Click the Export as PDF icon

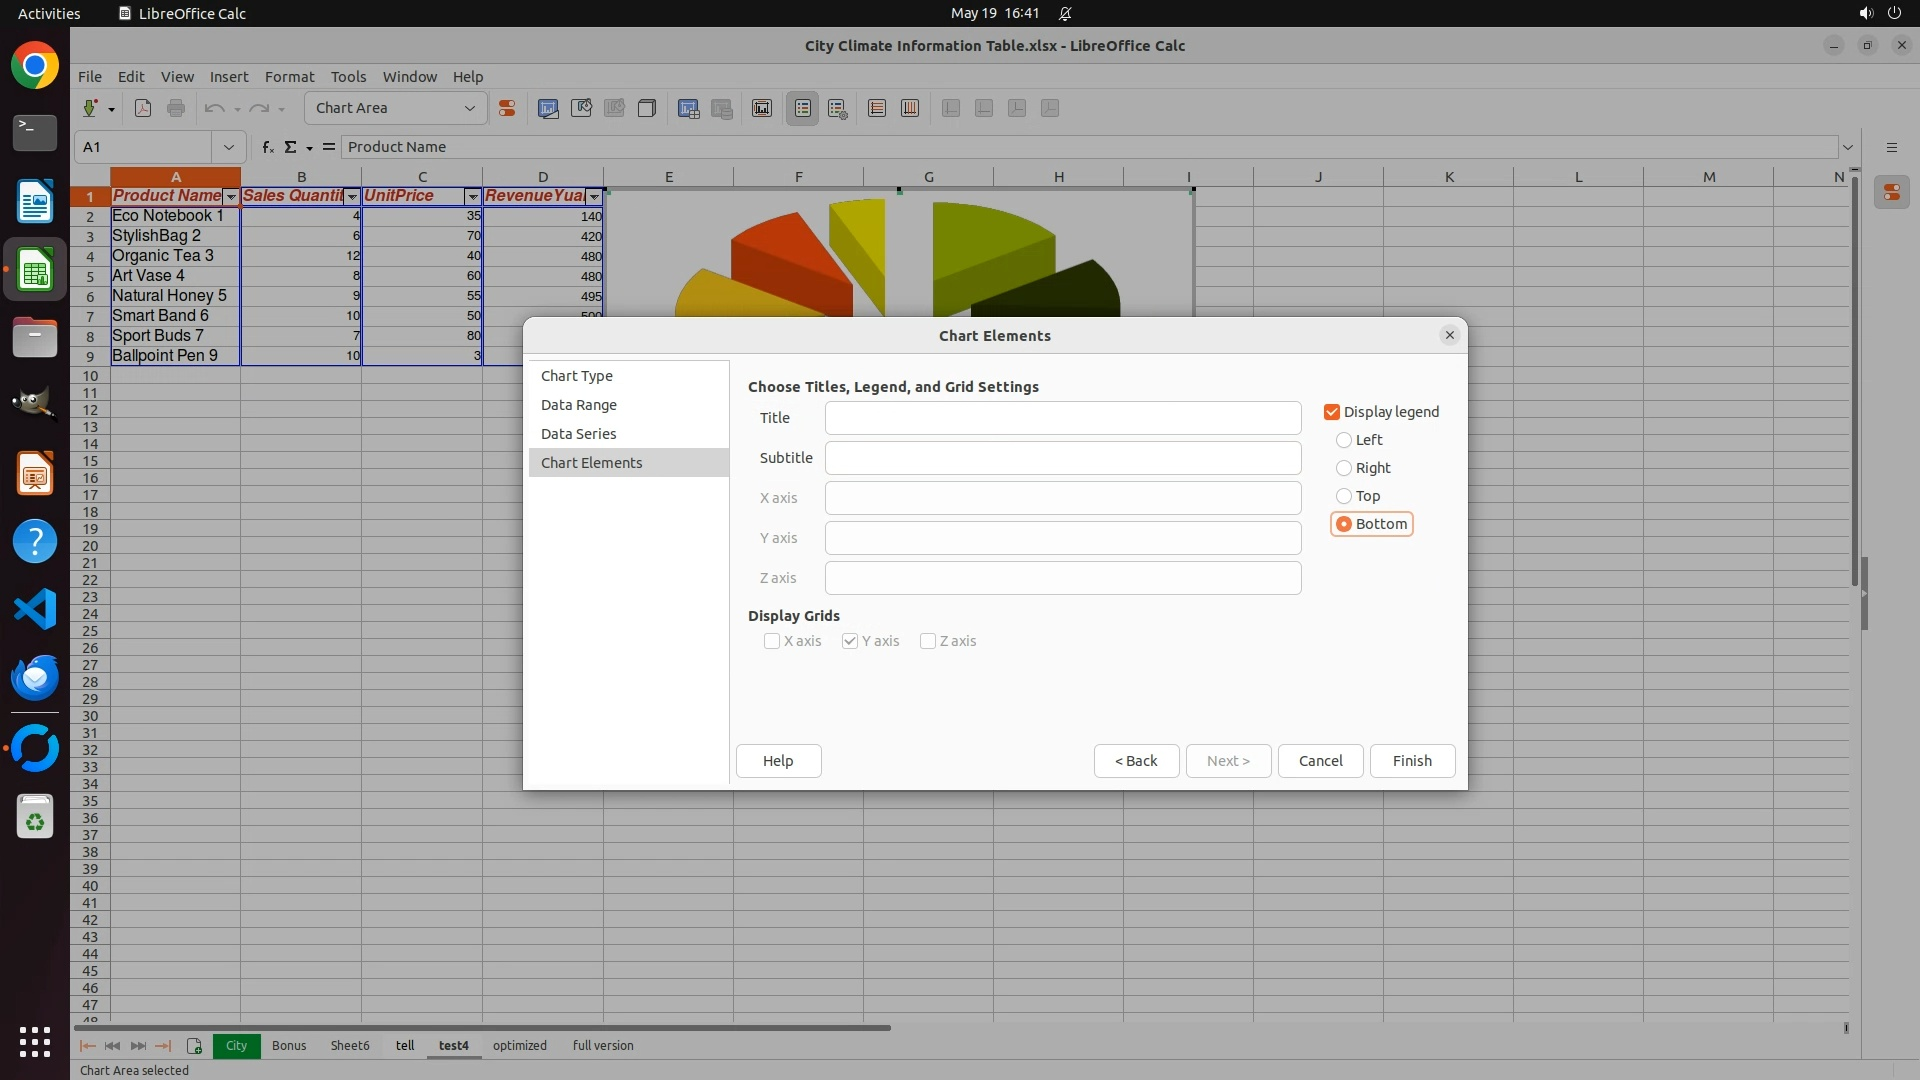[143, 108]
